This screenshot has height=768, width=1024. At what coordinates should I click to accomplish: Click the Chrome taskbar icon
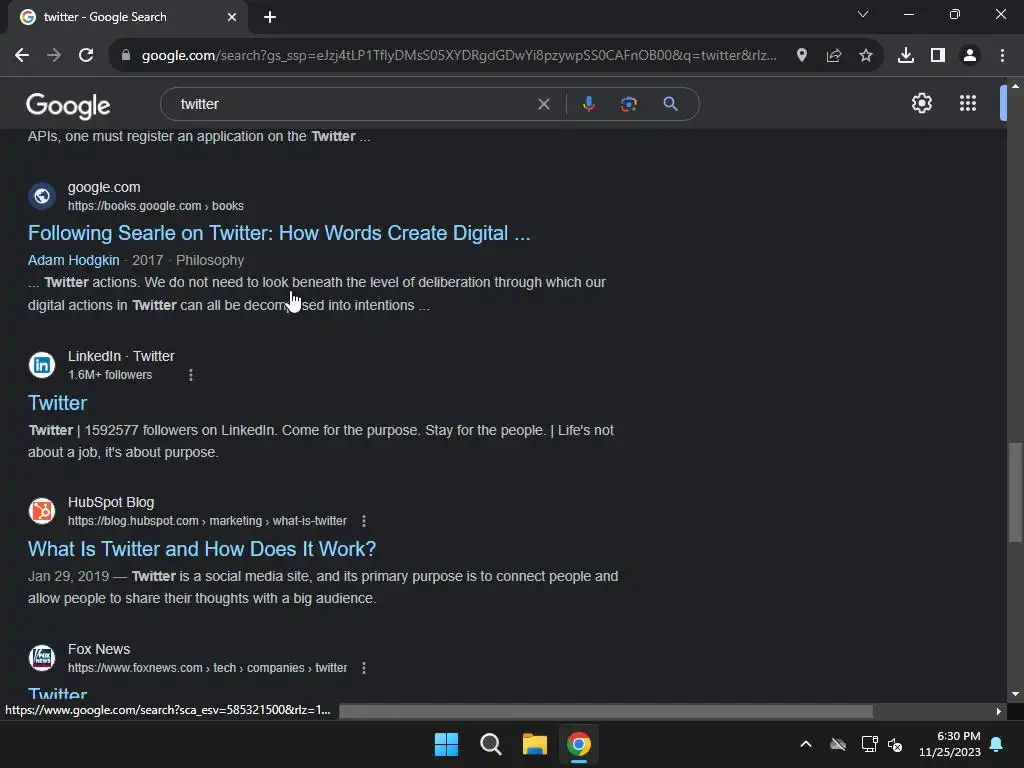[579, 744]
